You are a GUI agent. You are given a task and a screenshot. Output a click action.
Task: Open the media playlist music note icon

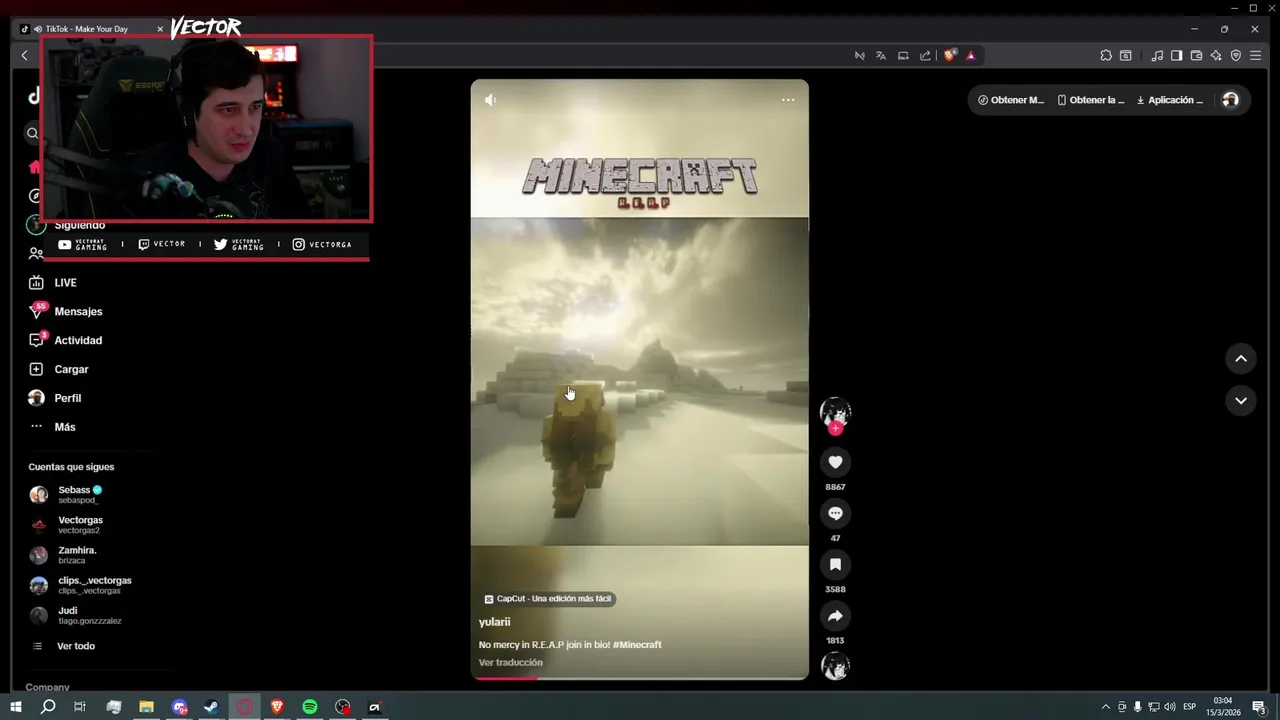click(1157, 56)
